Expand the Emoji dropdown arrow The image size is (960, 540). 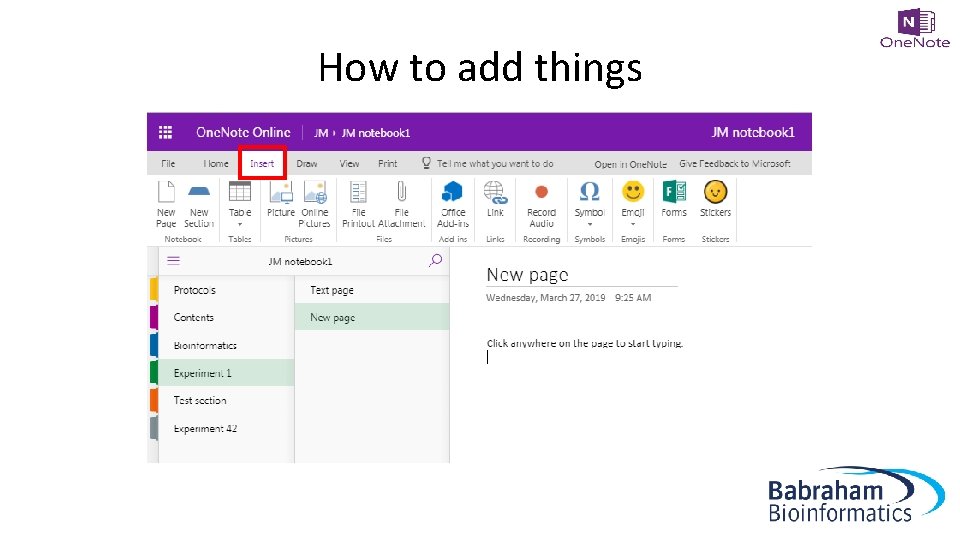[x=633, y=224]
